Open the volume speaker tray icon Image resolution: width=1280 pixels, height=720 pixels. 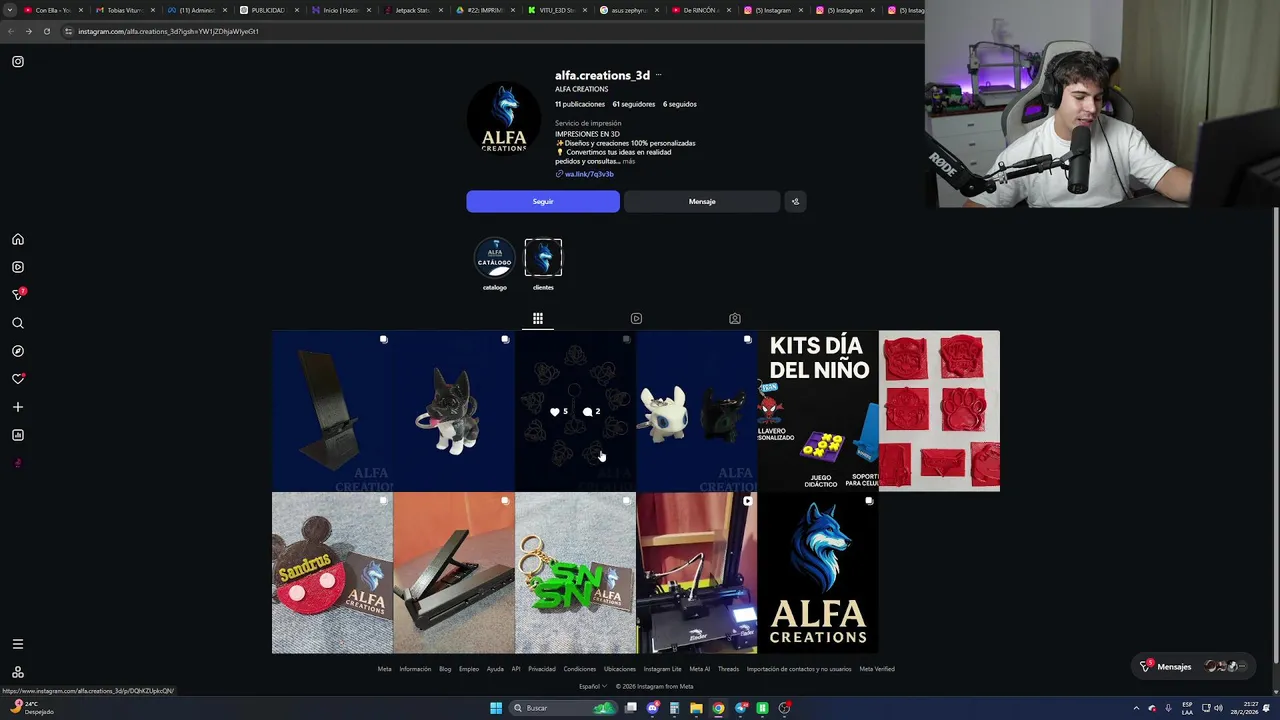1218,708
